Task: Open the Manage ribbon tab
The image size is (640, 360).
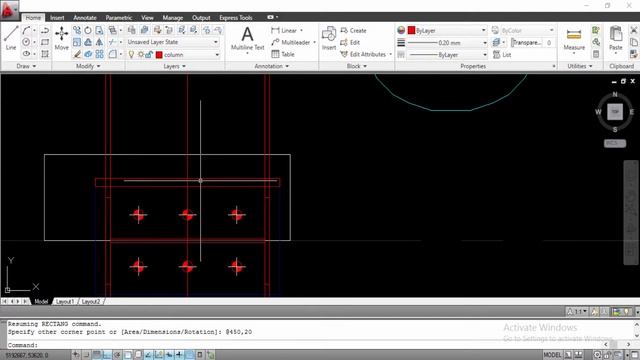Action: click(x=173, y=18)
